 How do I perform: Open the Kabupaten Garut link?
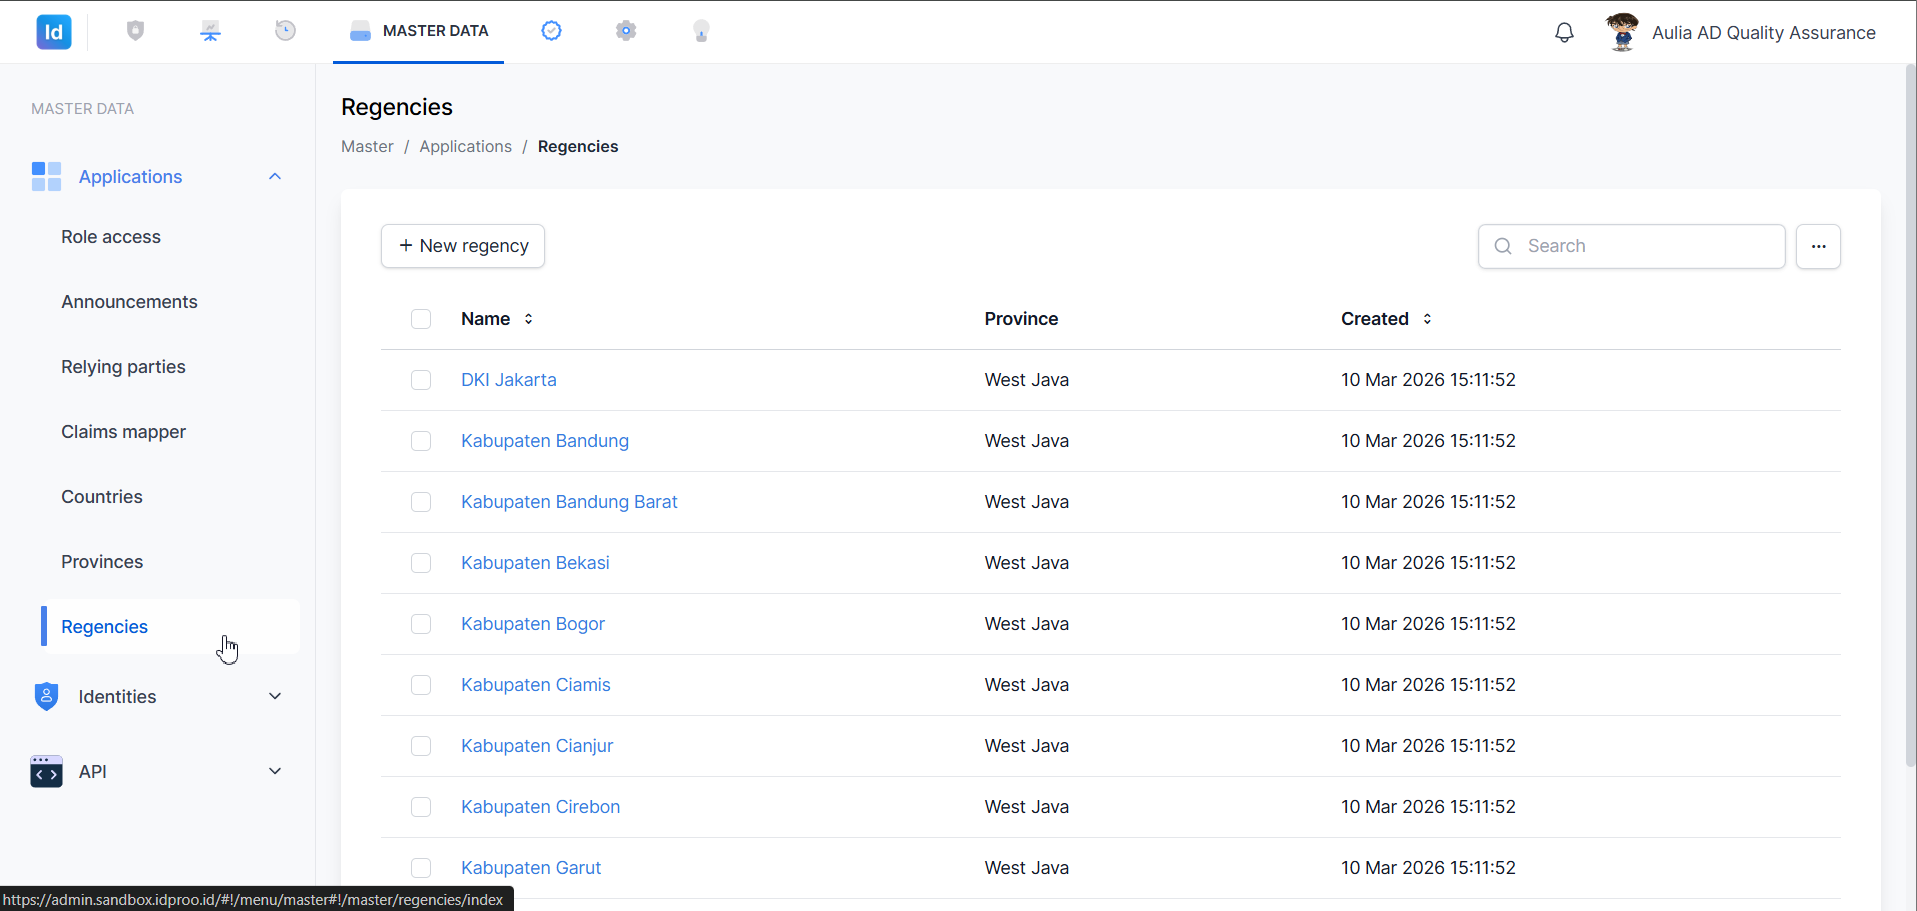coord(531,868)
